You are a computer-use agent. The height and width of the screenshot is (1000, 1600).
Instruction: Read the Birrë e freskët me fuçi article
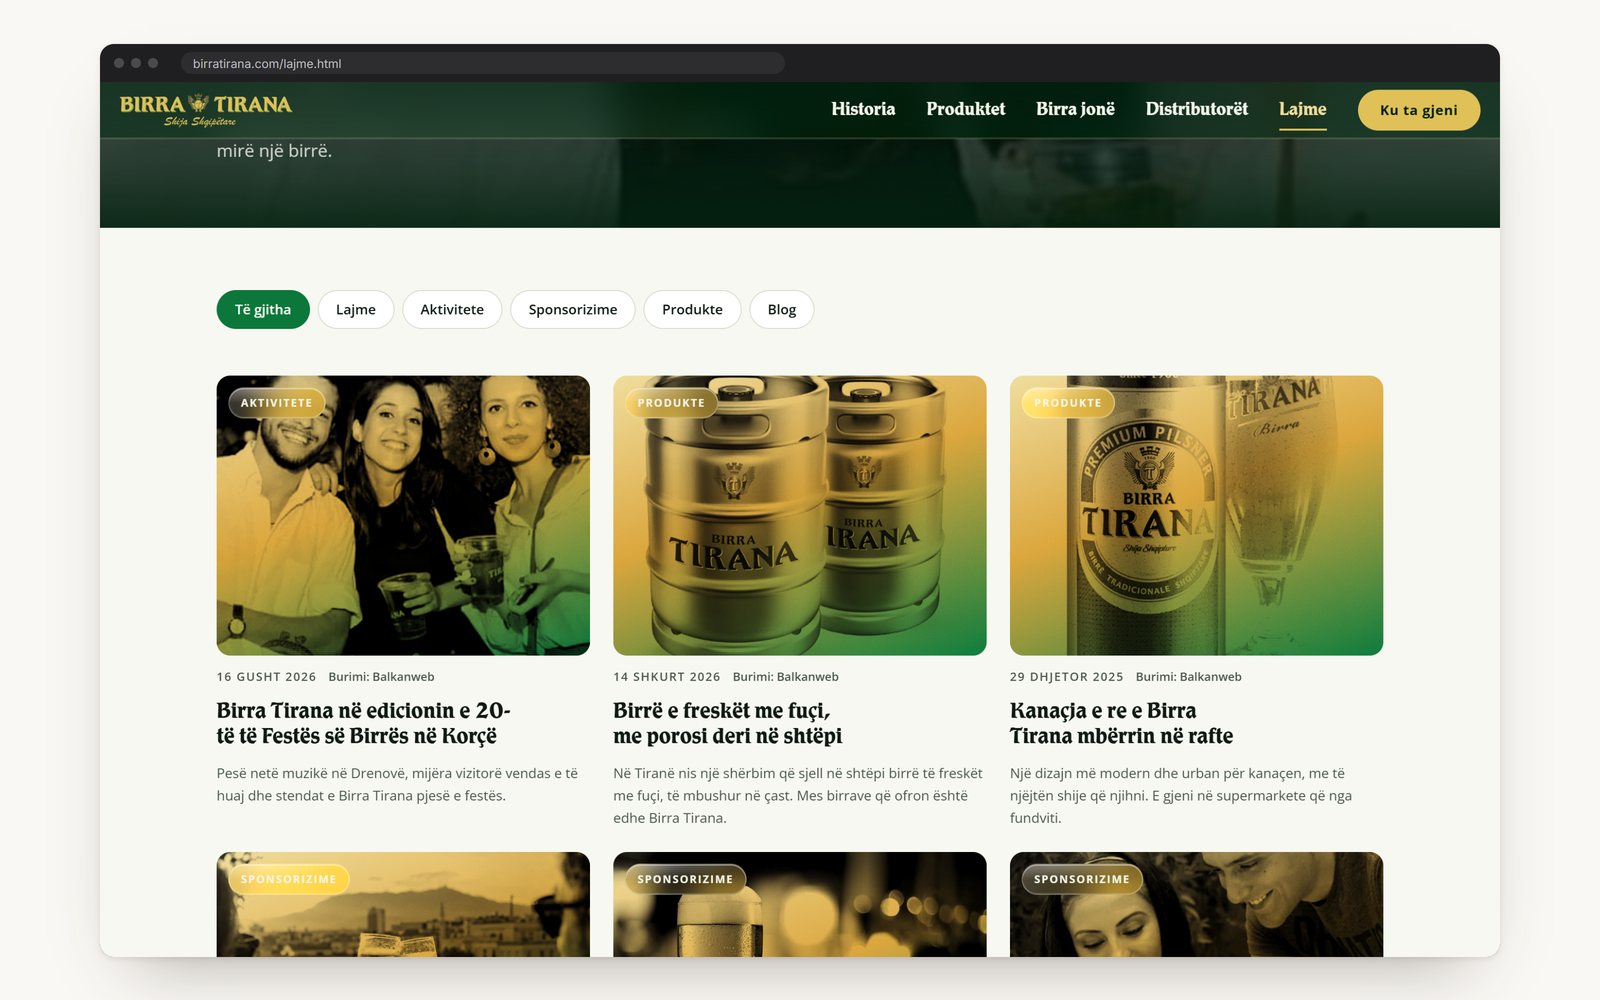(727, 723)
